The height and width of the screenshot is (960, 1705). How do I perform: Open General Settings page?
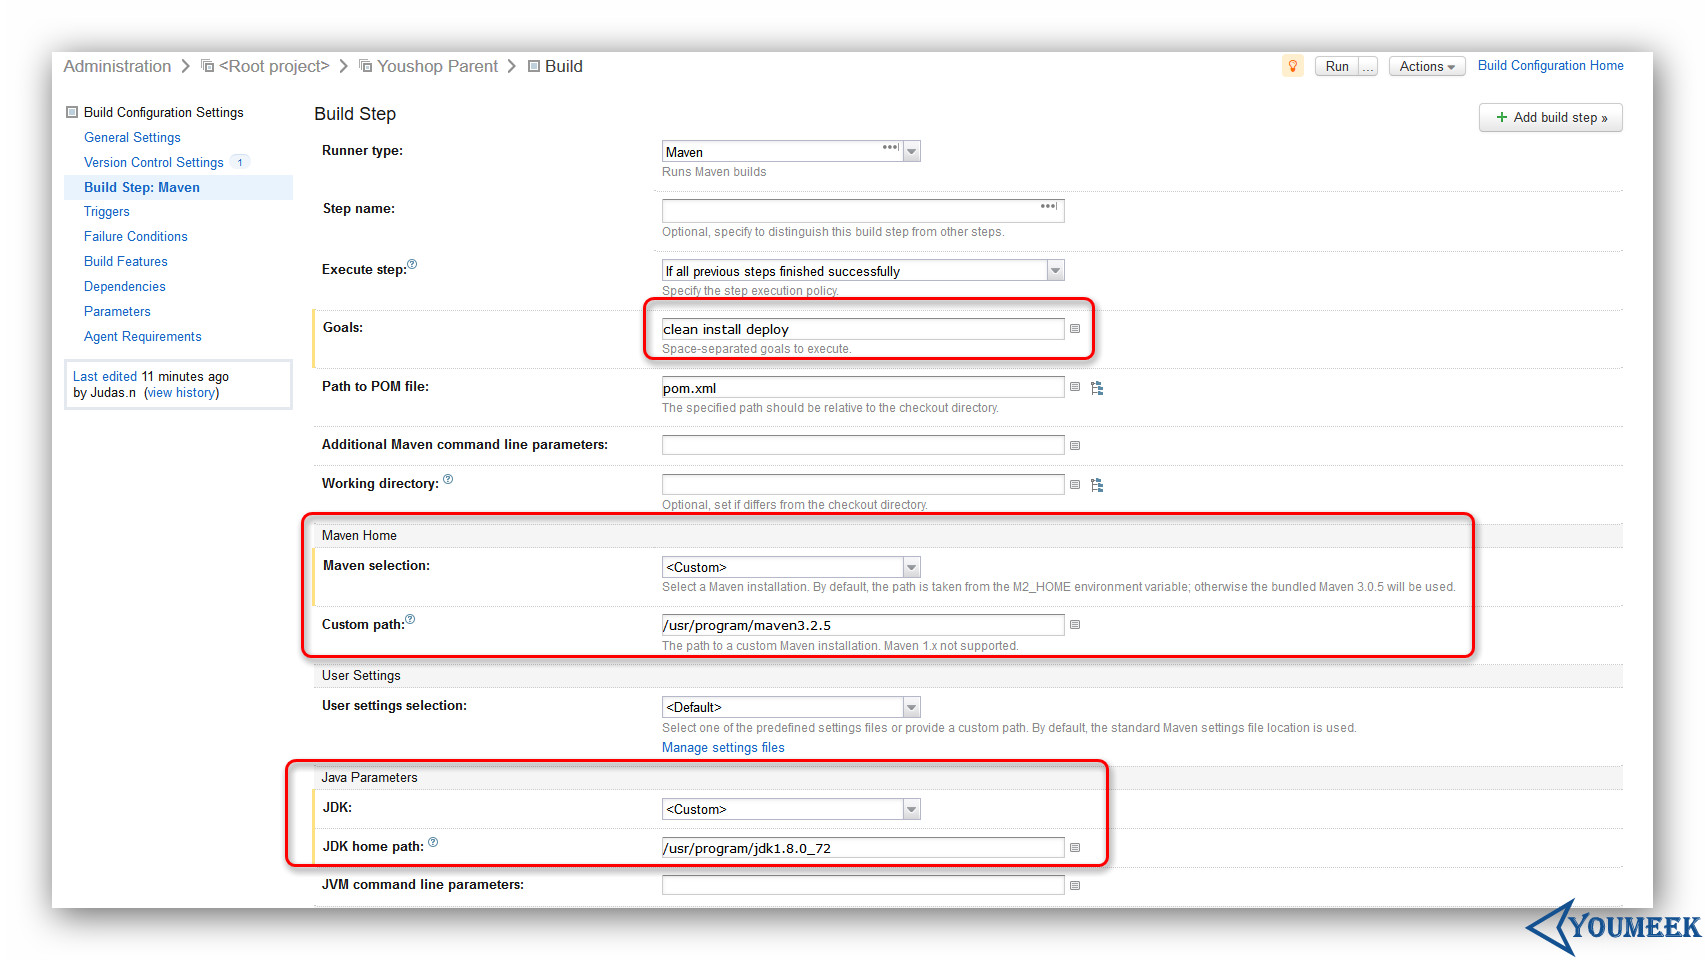(x=132, y=137)
